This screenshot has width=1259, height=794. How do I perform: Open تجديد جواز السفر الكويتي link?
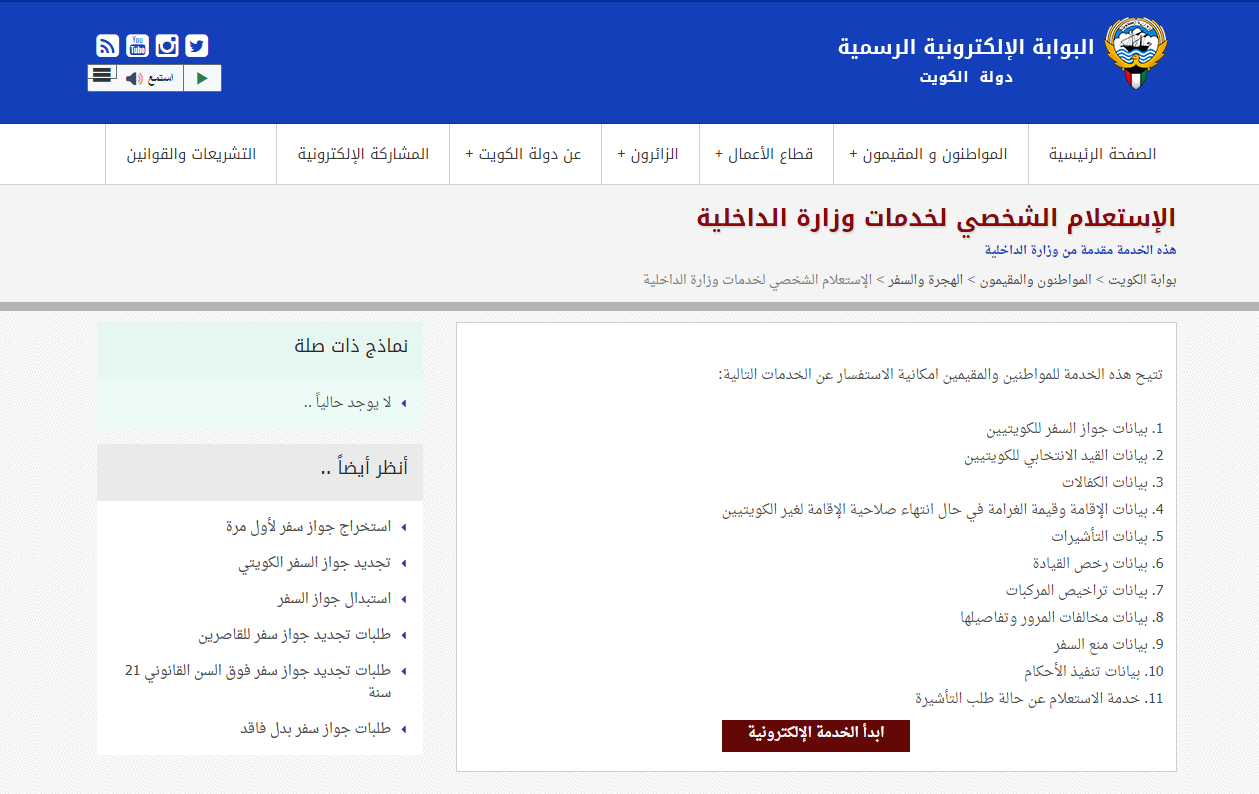pos(314,563)
